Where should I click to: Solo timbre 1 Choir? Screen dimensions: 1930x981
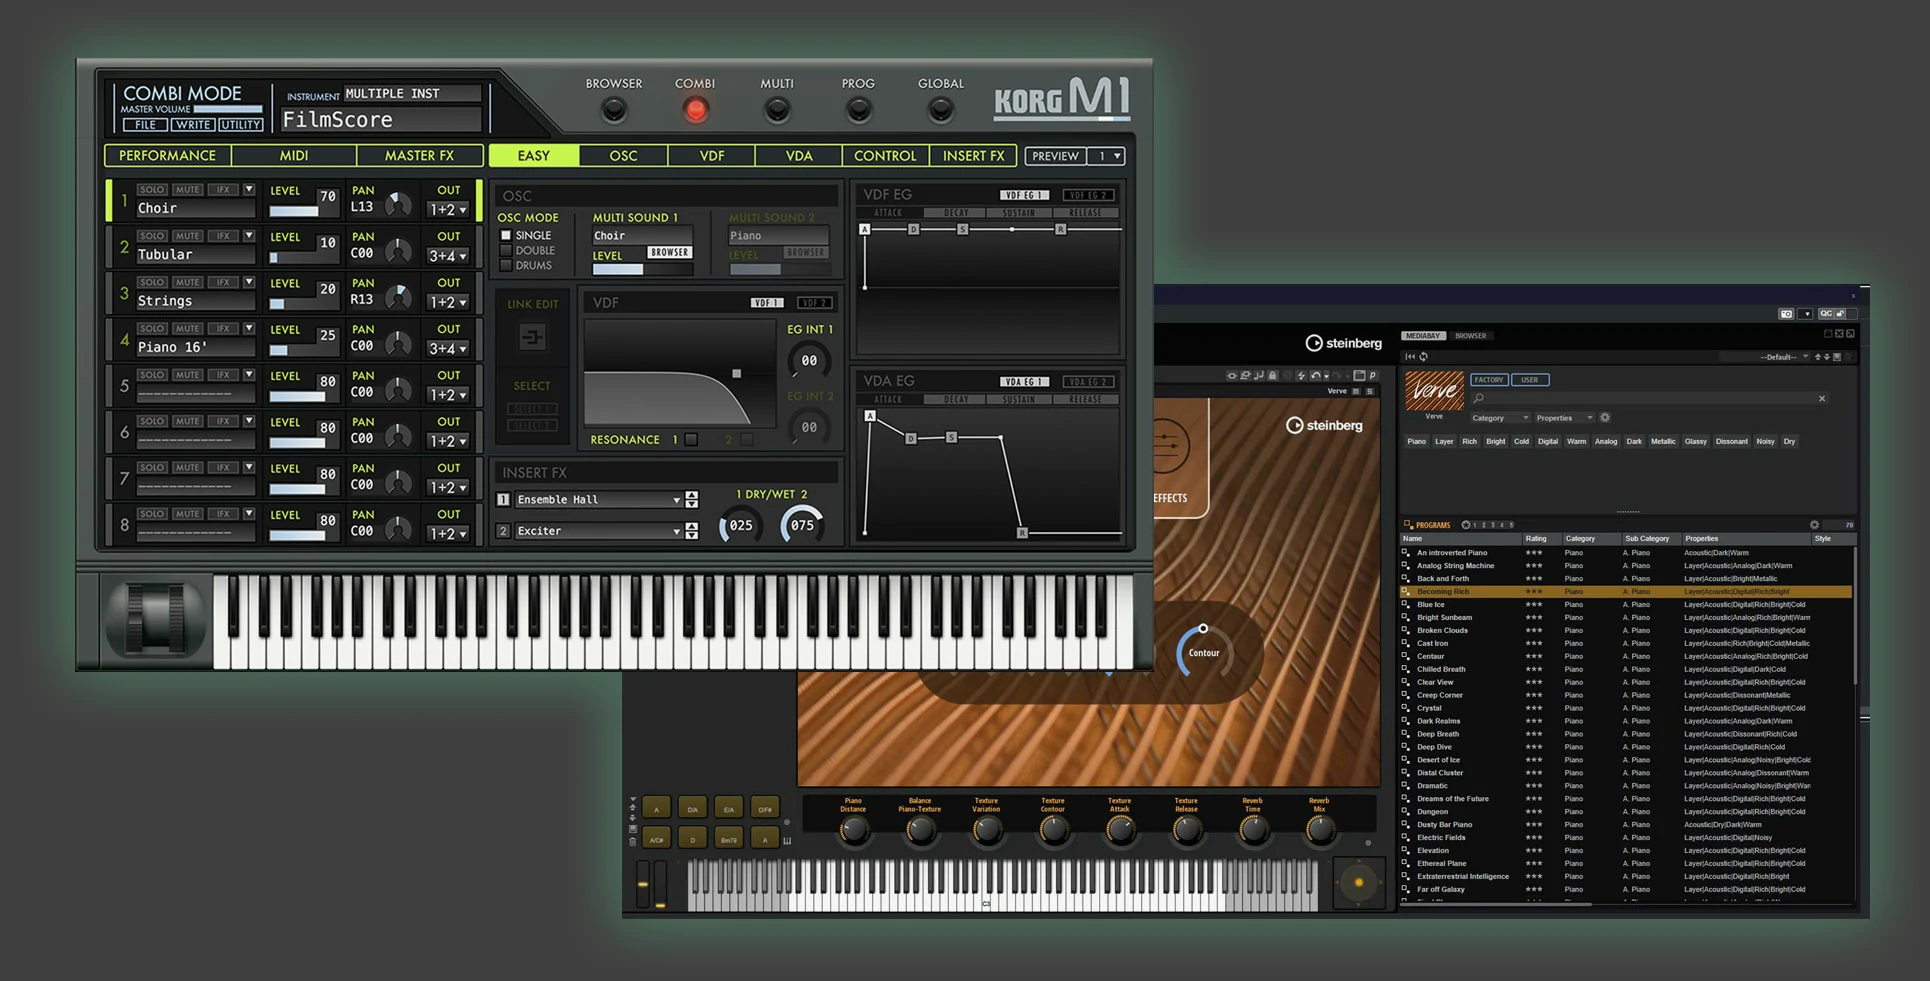[x=152, y=189]
